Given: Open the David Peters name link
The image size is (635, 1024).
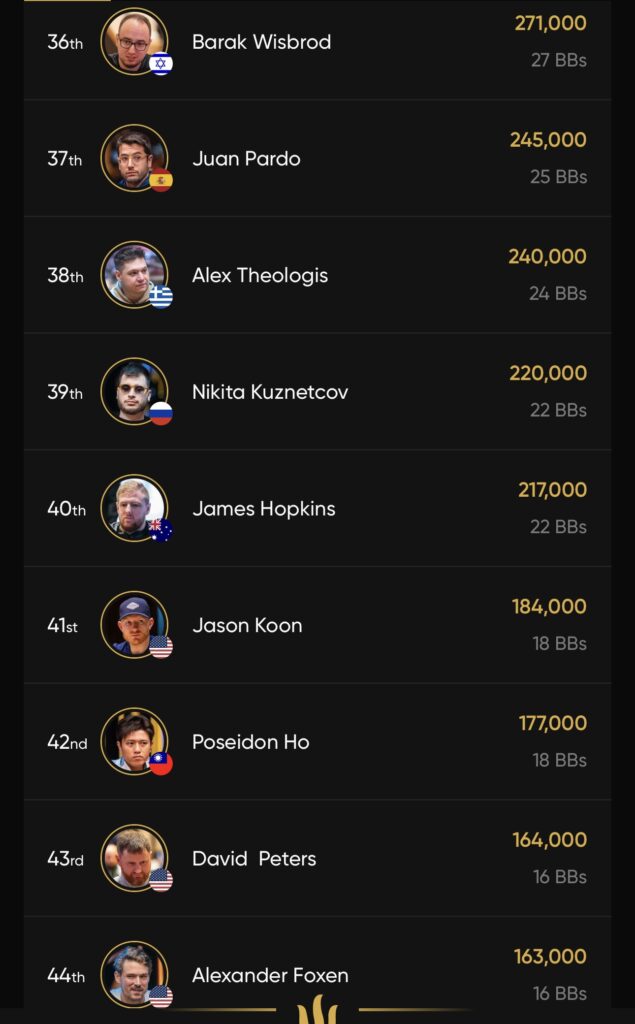Looking at the screenshot, I should point(254,859).
